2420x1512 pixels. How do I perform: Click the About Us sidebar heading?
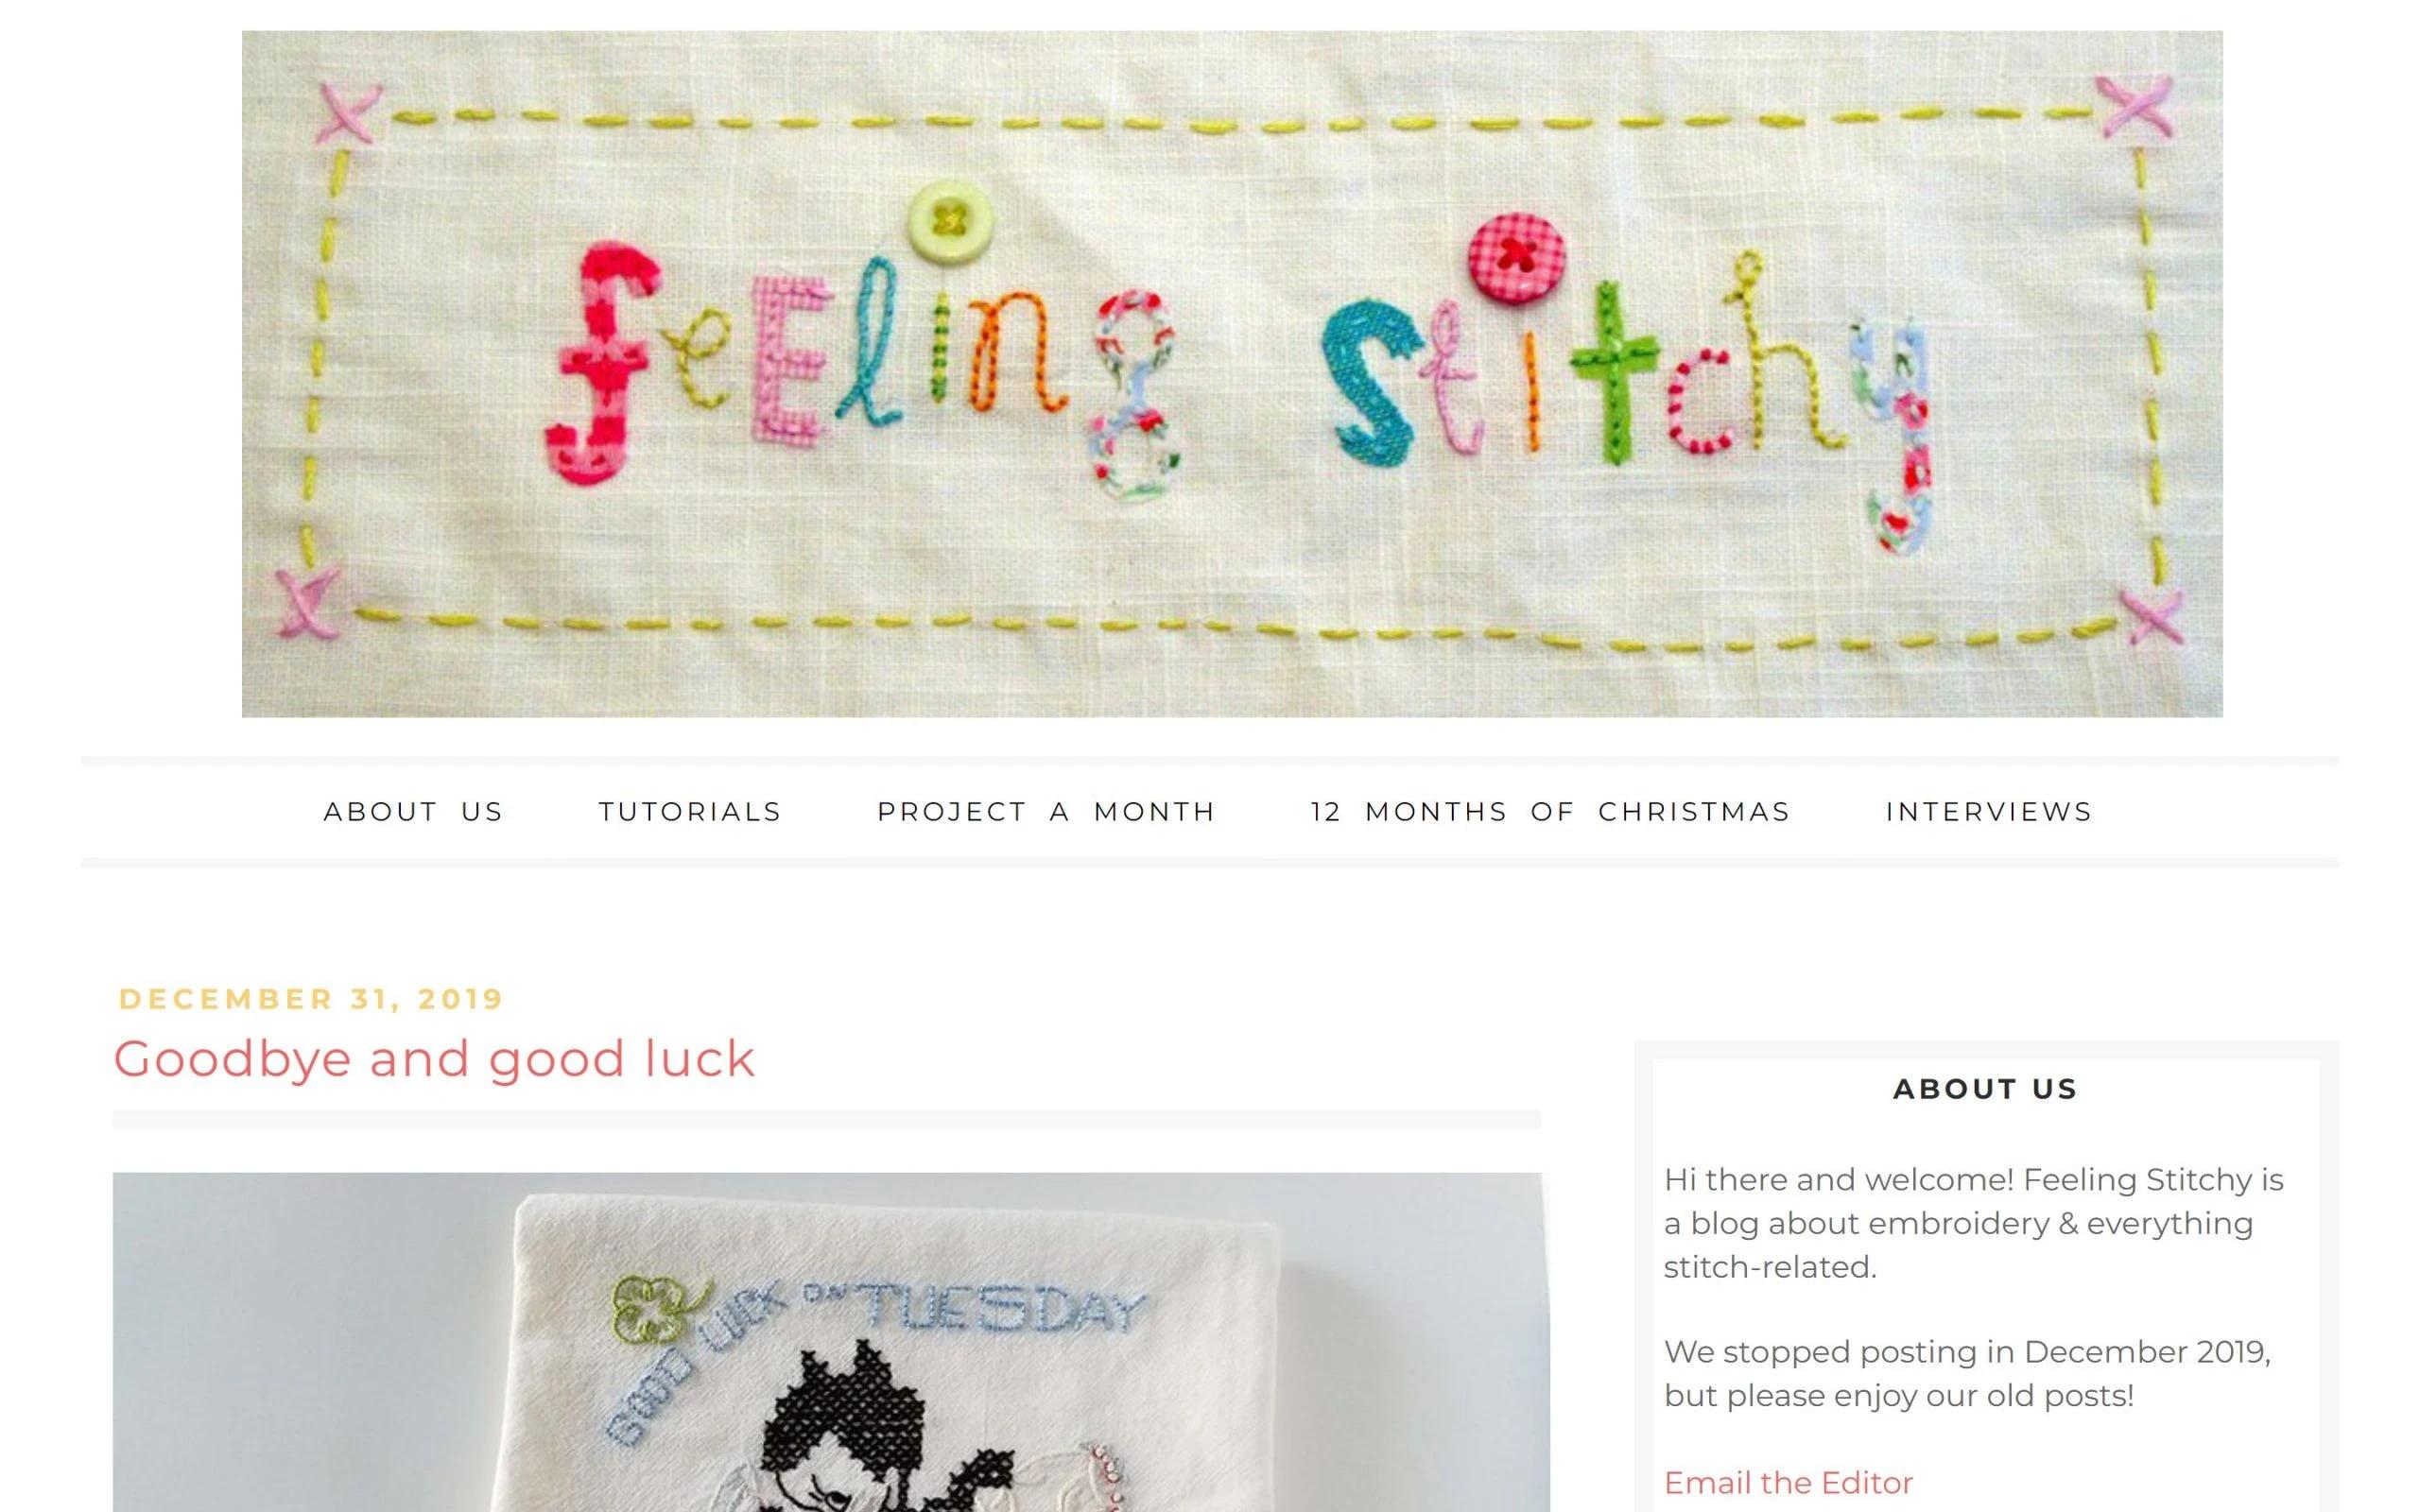point(1986,1089)
